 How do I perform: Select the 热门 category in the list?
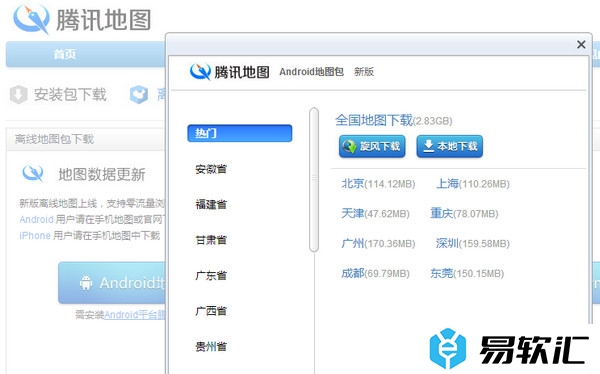[240, 133]
